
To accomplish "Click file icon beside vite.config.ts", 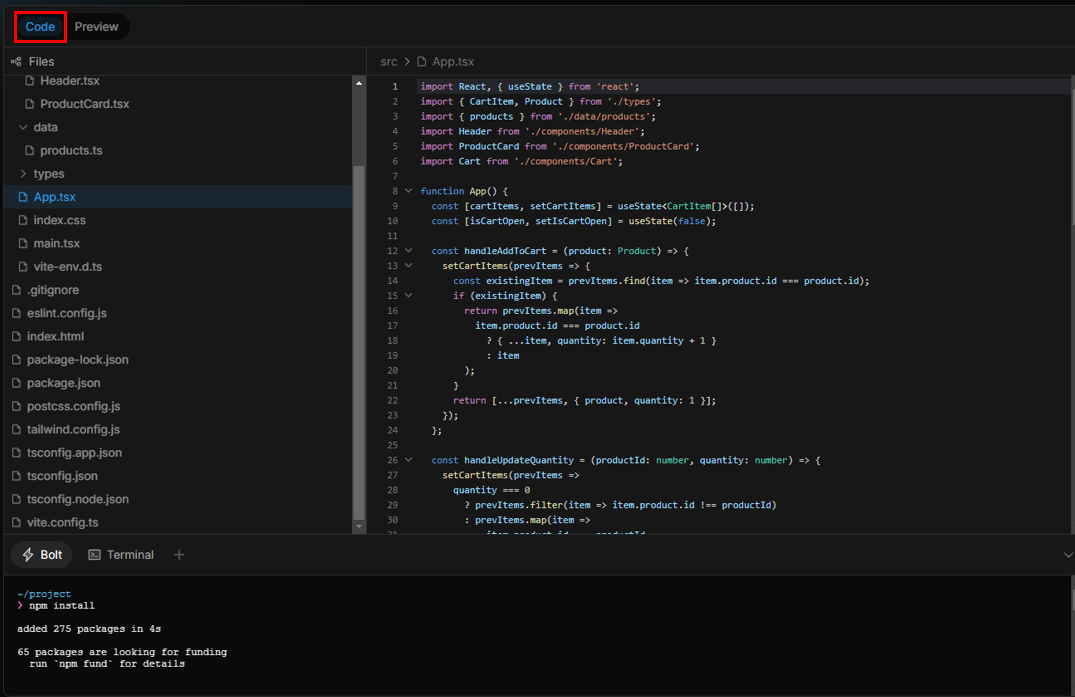I will point(16,522).
